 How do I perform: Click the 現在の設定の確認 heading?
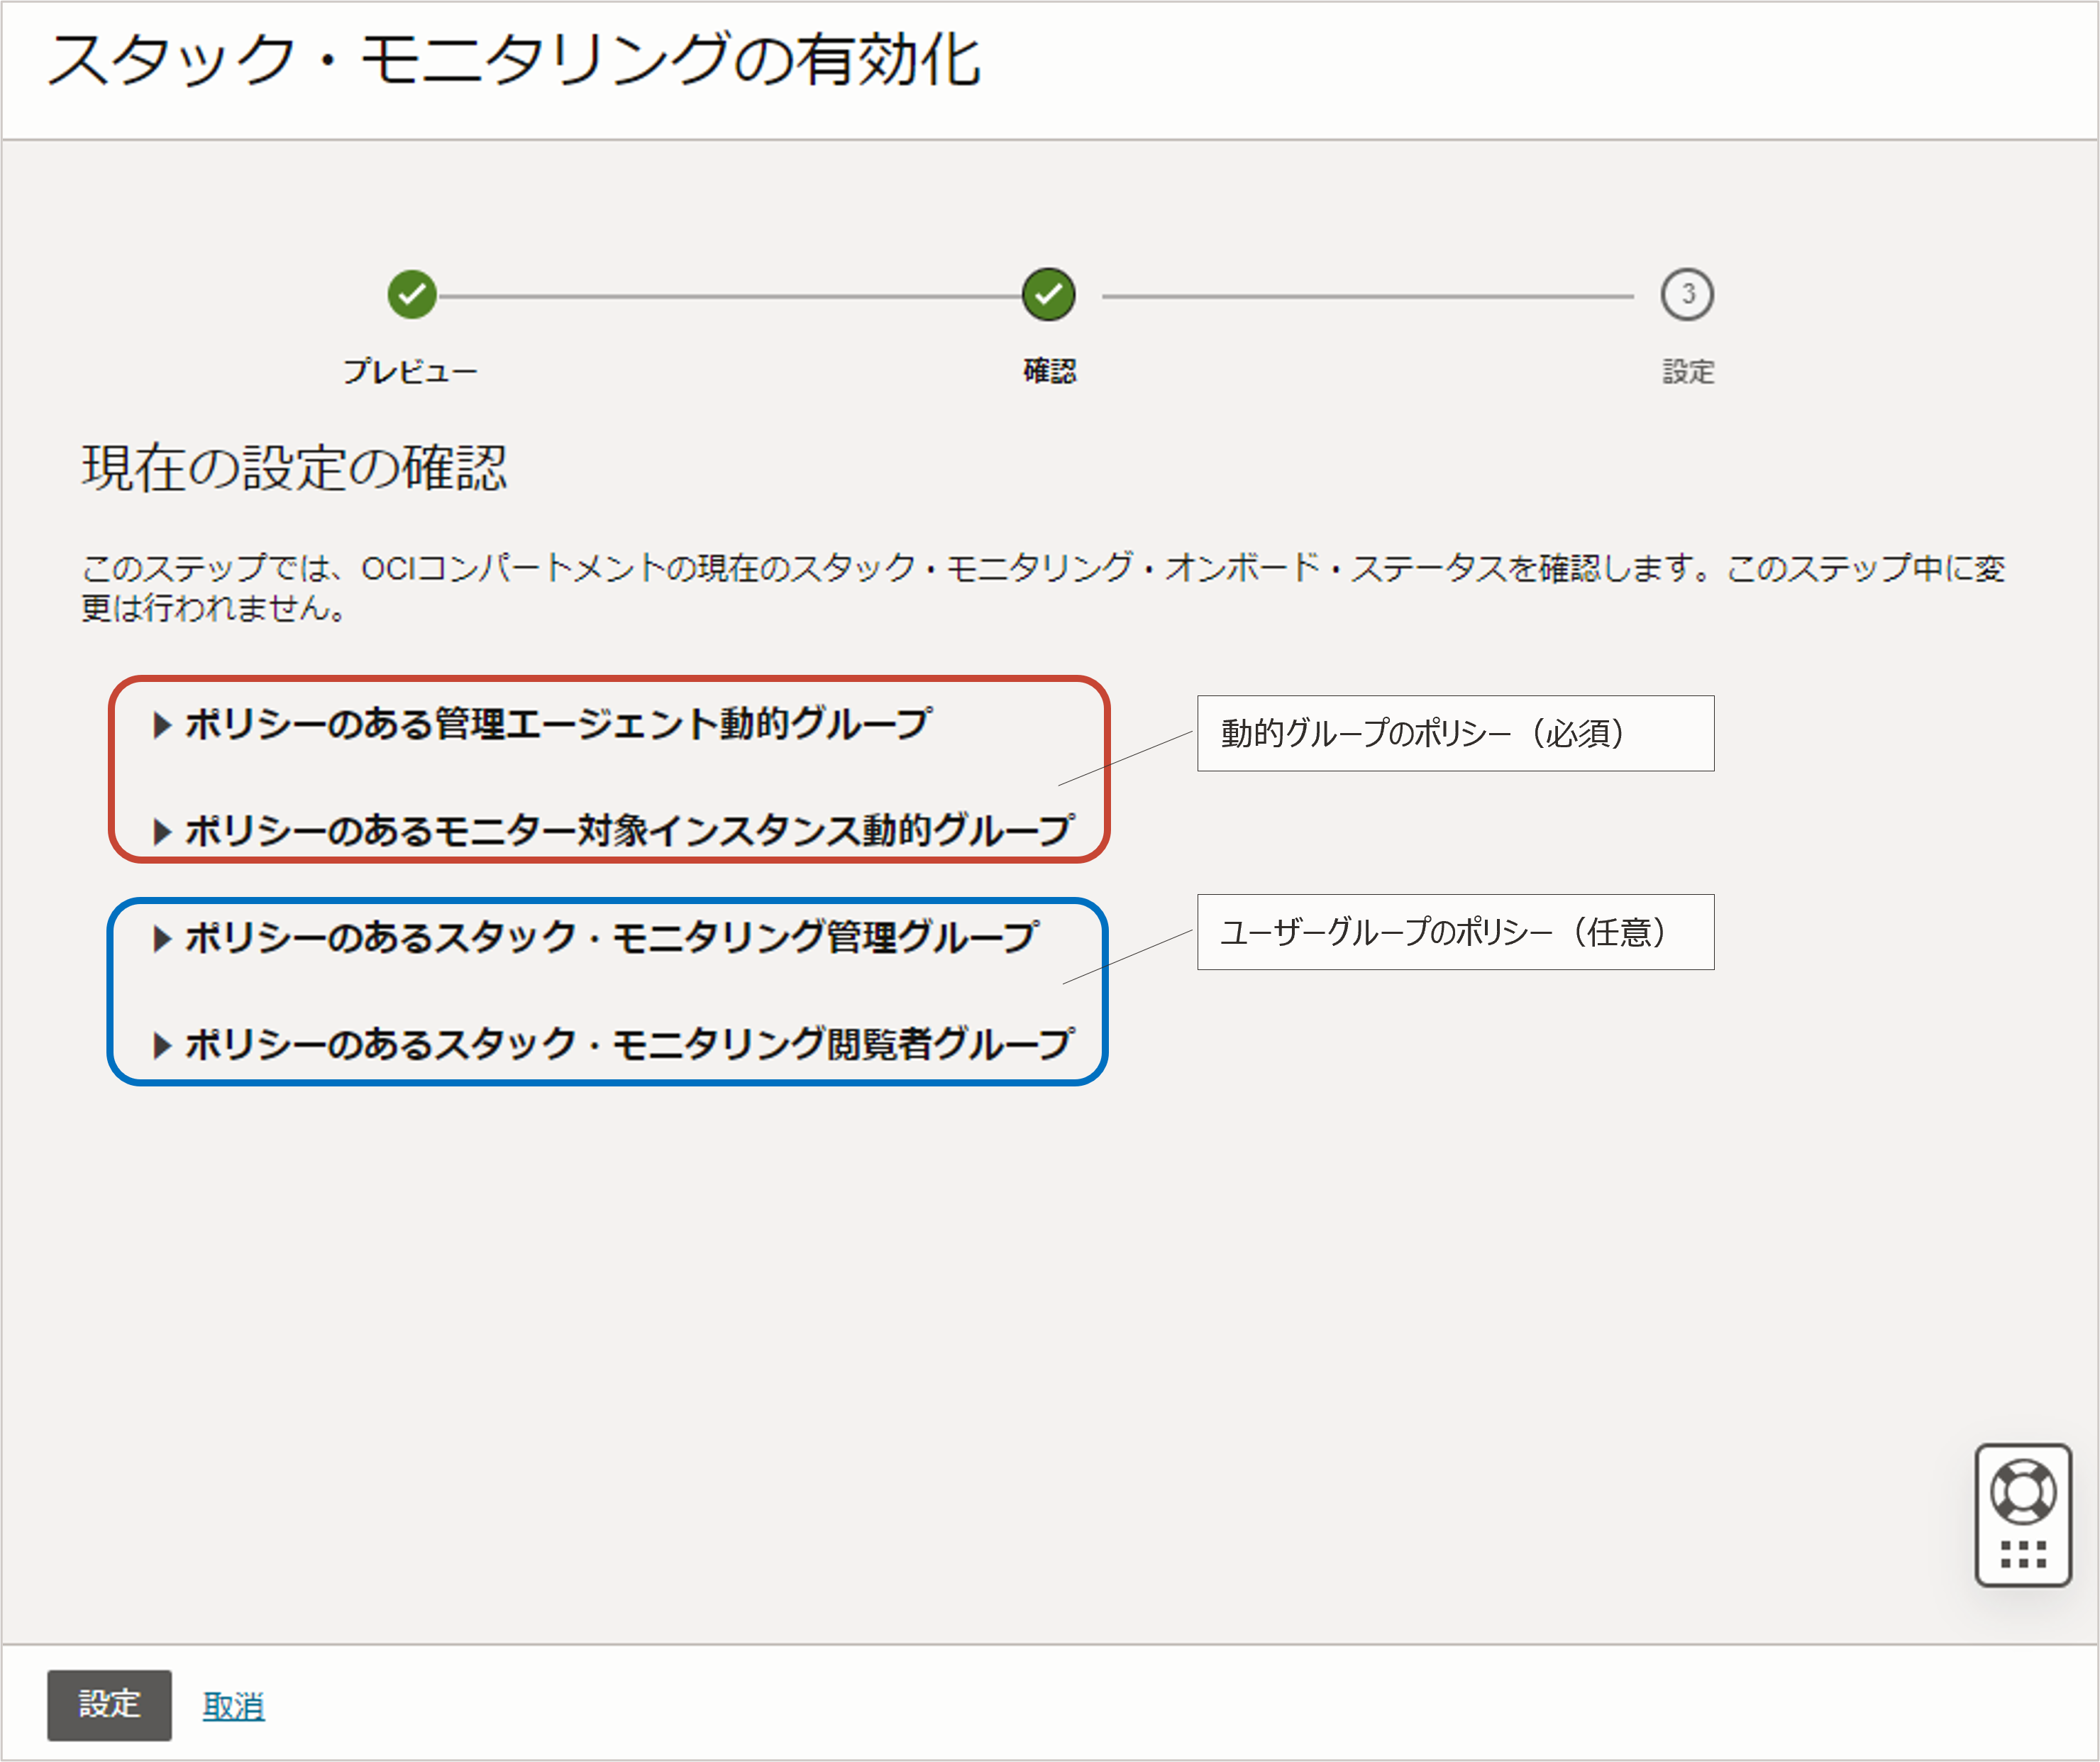click(x=294, y=468)
